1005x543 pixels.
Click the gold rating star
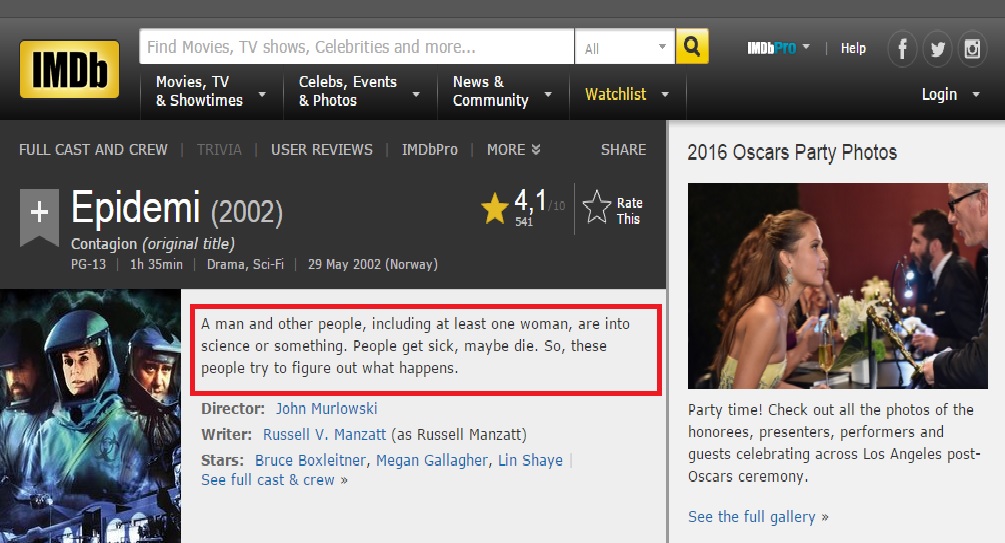tap(494, 209)
